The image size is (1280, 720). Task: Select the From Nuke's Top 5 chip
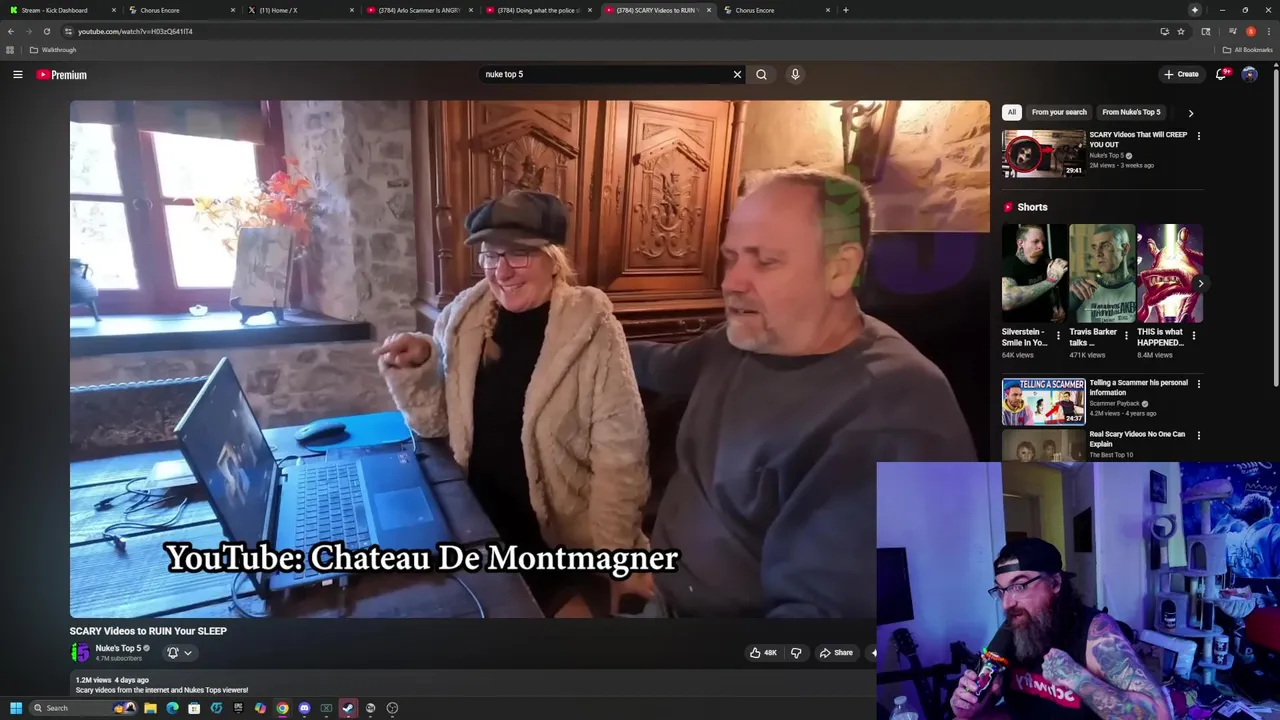pos(1131,112)
